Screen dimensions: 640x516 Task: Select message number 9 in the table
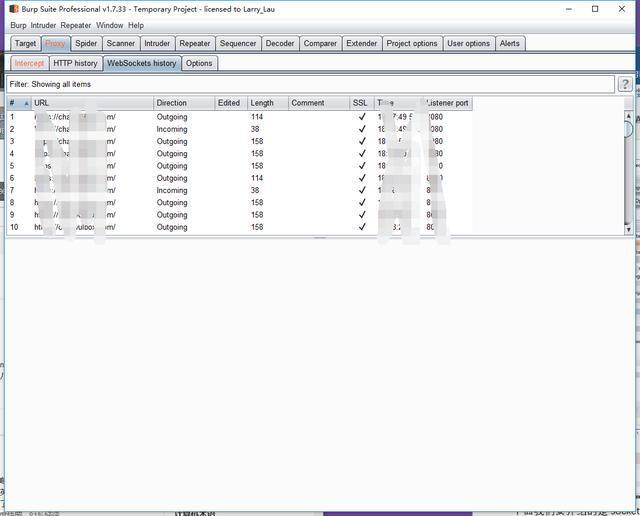click(12, 215)
